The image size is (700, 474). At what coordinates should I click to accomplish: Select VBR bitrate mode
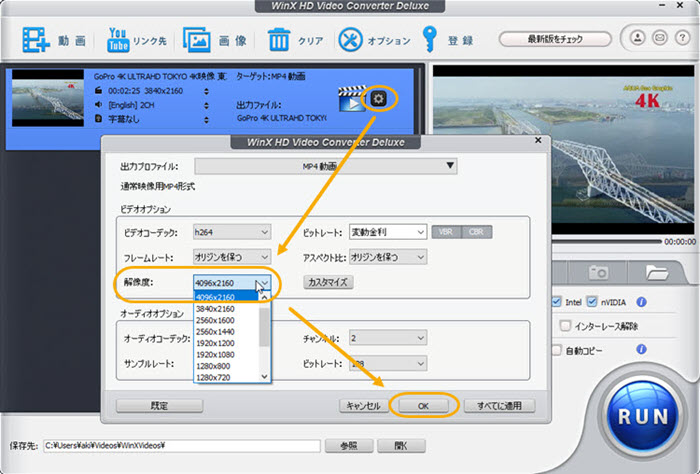point(446,232)
